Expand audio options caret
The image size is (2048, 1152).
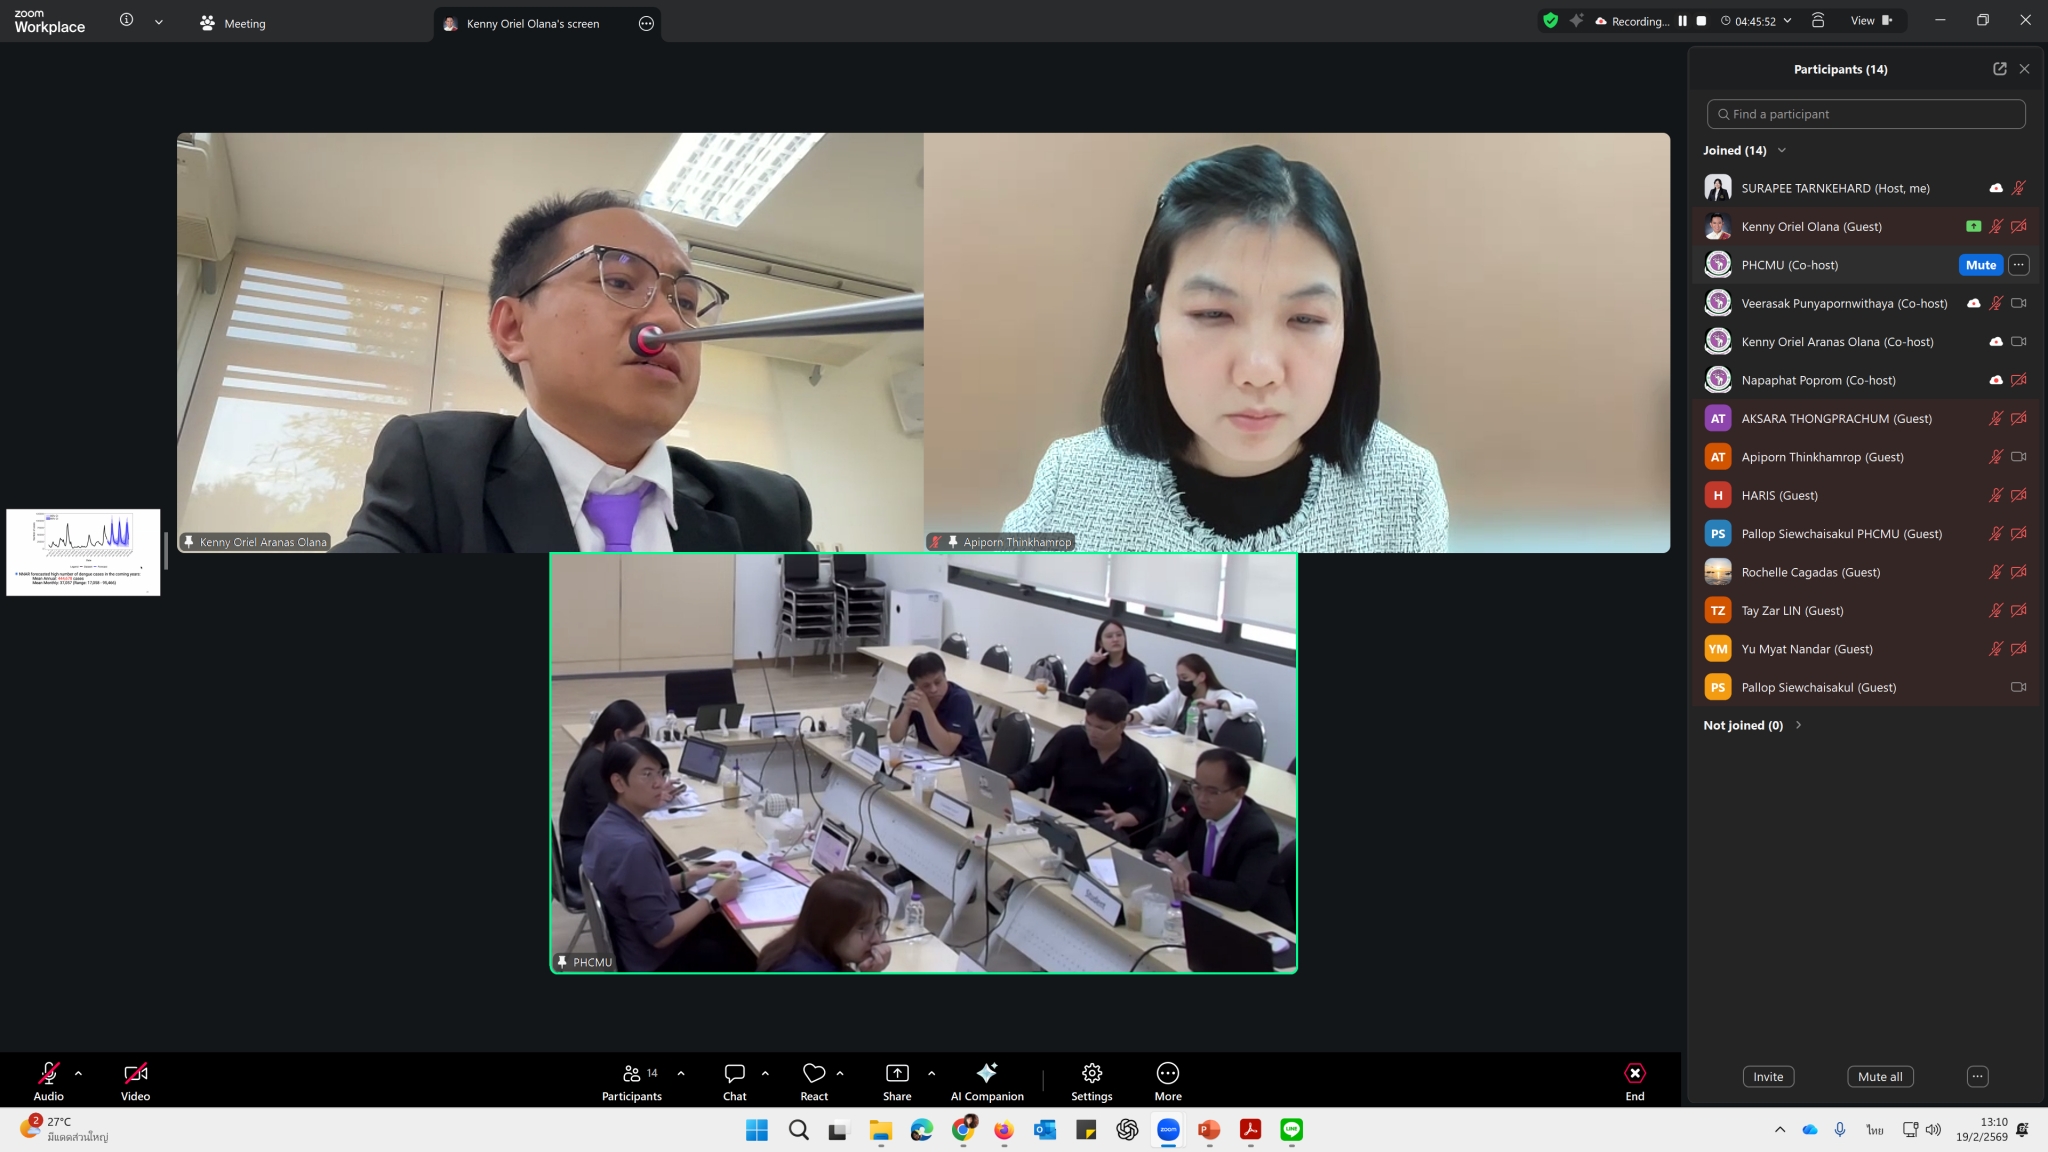pos(78,1073)
